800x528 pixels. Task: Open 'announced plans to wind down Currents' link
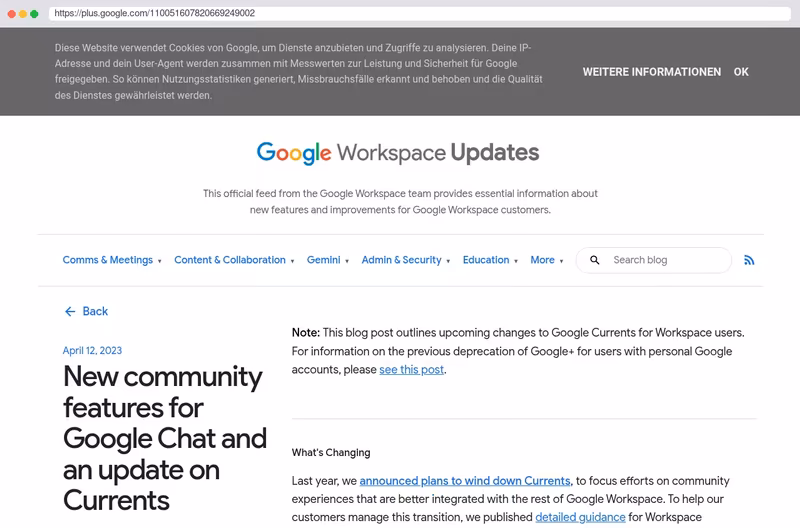[x=465, y=481]
